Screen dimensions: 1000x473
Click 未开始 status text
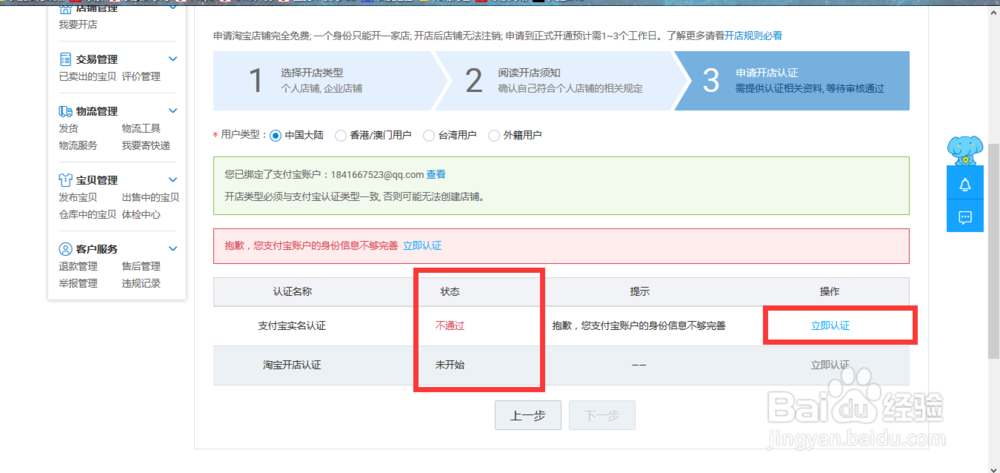tap(450, 365)
